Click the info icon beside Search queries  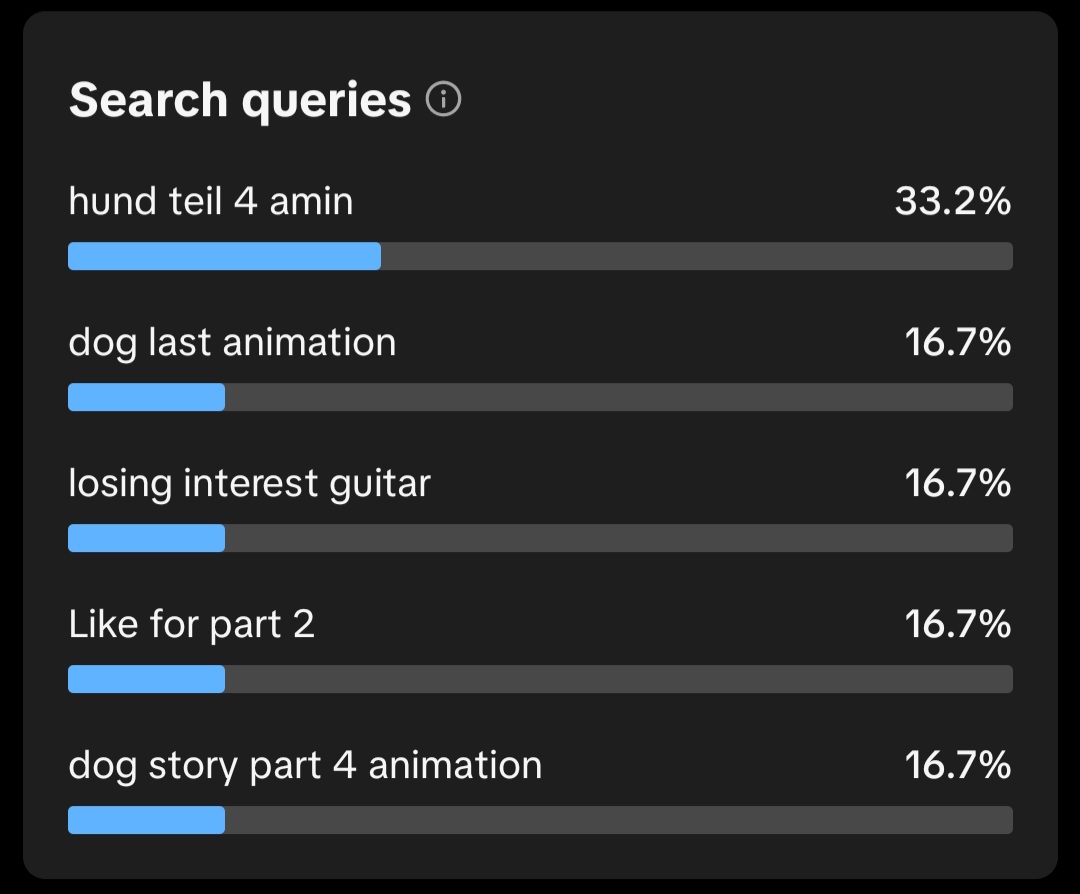click(443, 100)
